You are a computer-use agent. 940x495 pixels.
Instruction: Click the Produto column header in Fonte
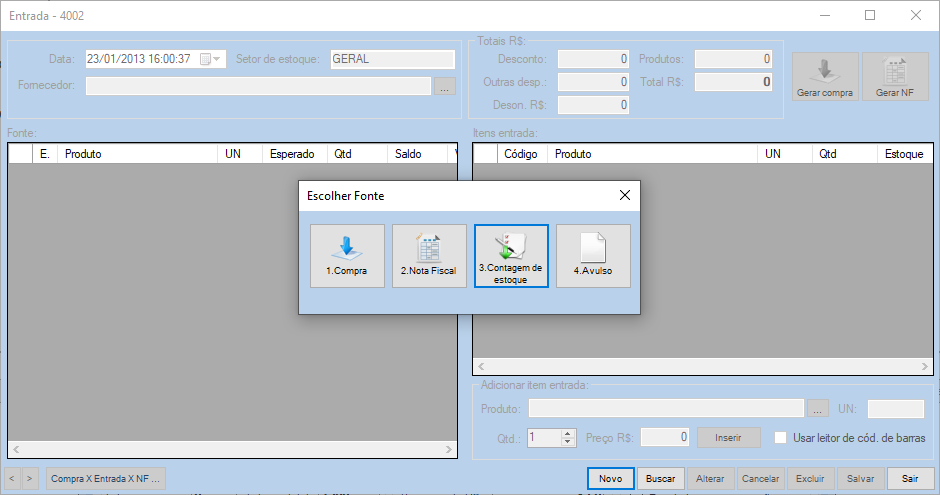(137, 154)
